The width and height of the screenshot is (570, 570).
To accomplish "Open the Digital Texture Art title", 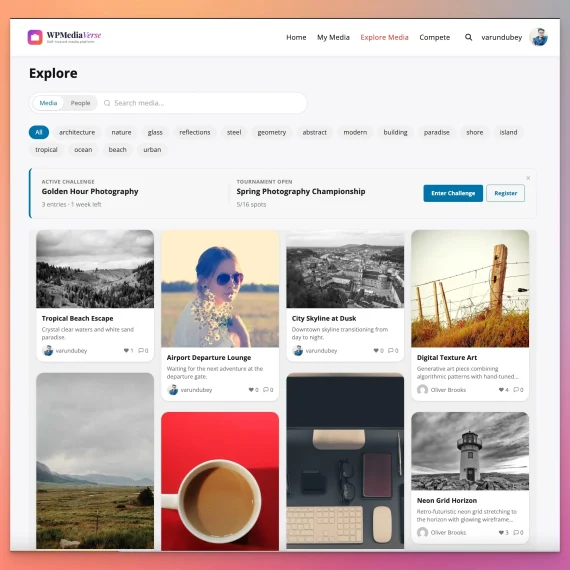I will (447, 358).
